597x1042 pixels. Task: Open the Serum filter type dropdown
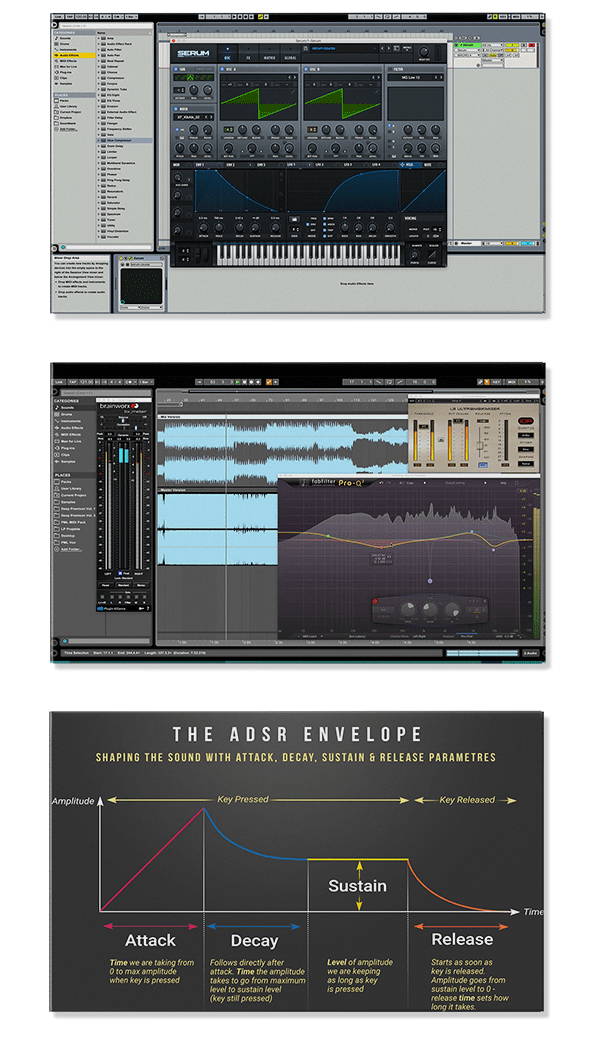click(416, 78)
